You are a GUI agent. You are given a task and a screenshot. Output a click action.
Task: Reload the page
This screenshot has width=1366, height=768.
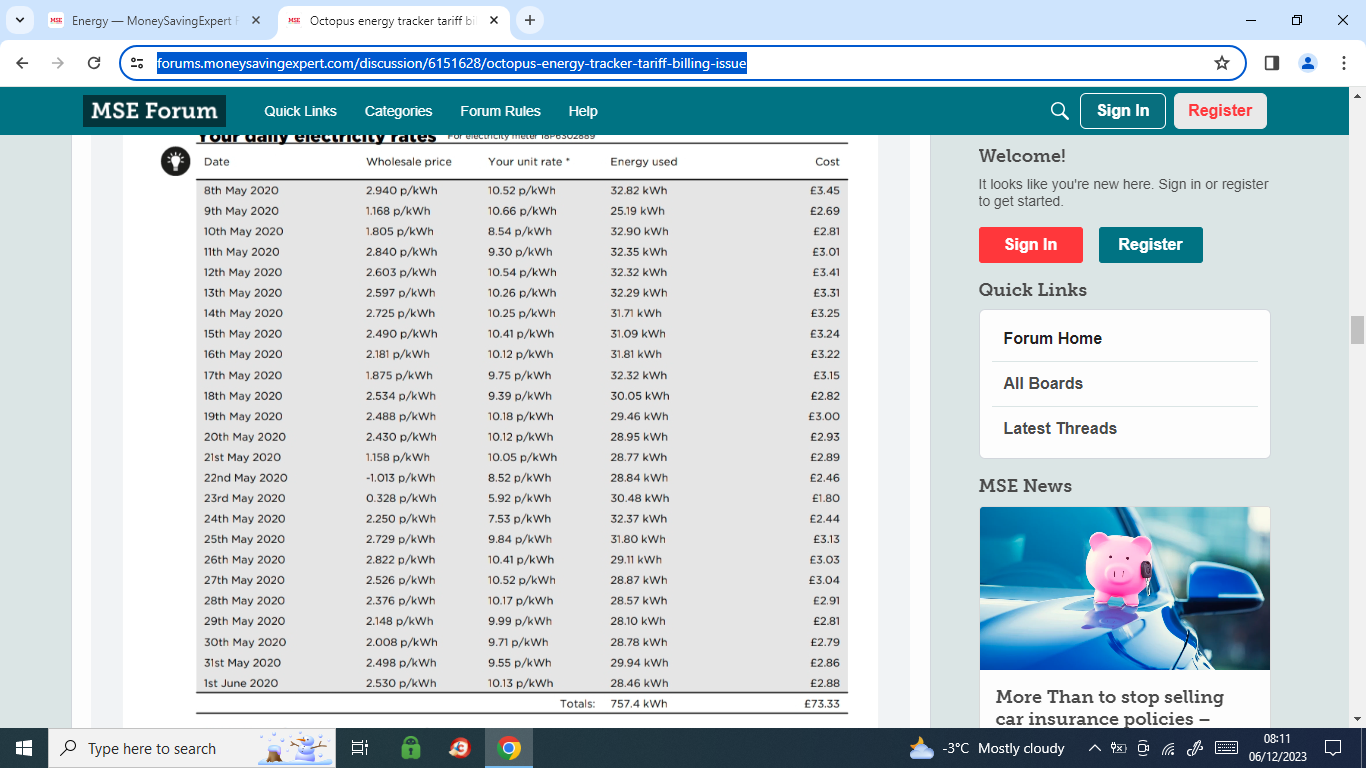click(x=94, y=63)
